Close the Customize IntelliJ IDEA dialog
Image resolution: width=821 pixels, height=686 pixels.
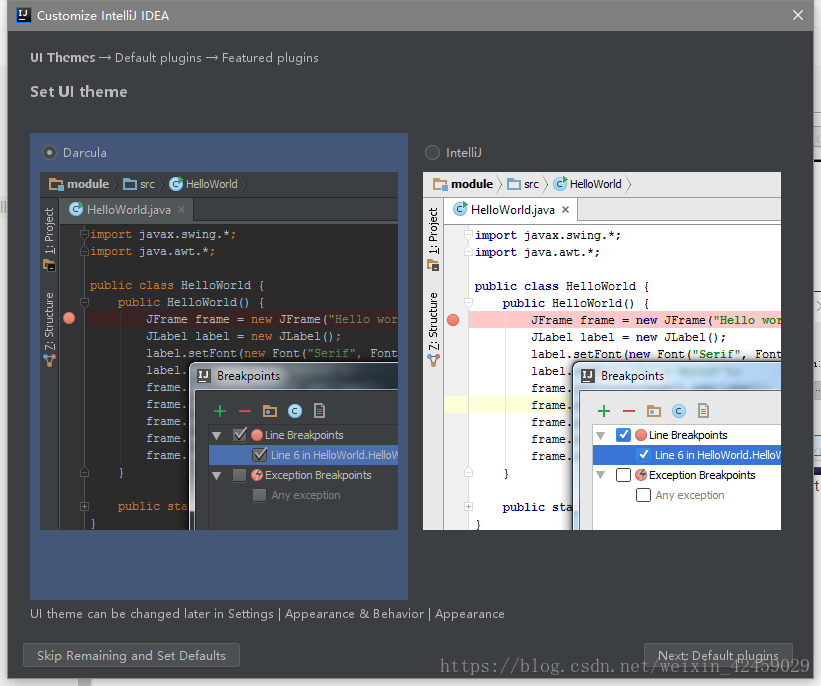tap(797, 15)
